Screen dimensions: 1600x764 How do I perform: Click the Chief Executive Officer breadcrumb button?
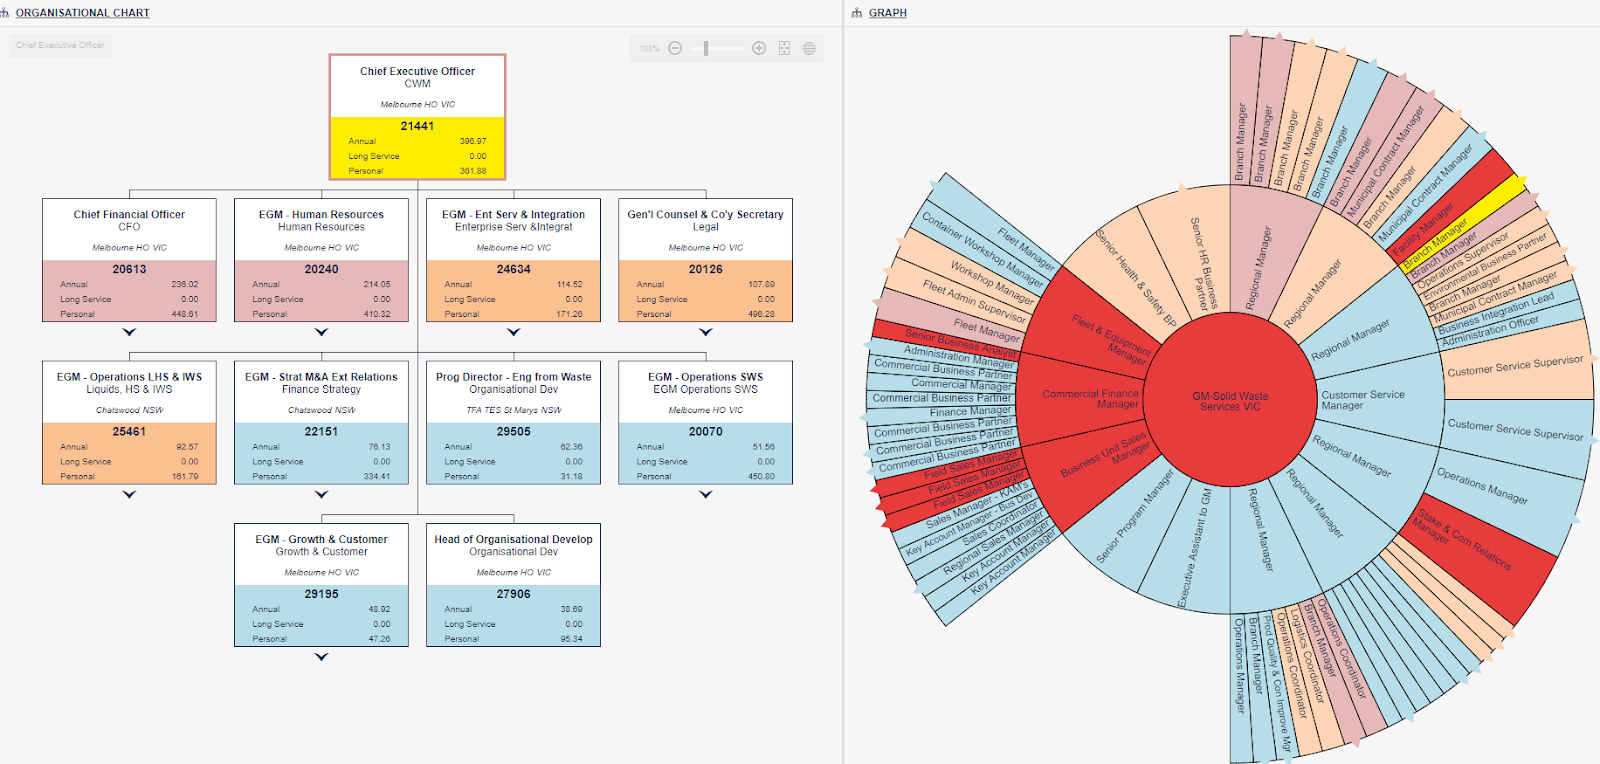[60, 45]
